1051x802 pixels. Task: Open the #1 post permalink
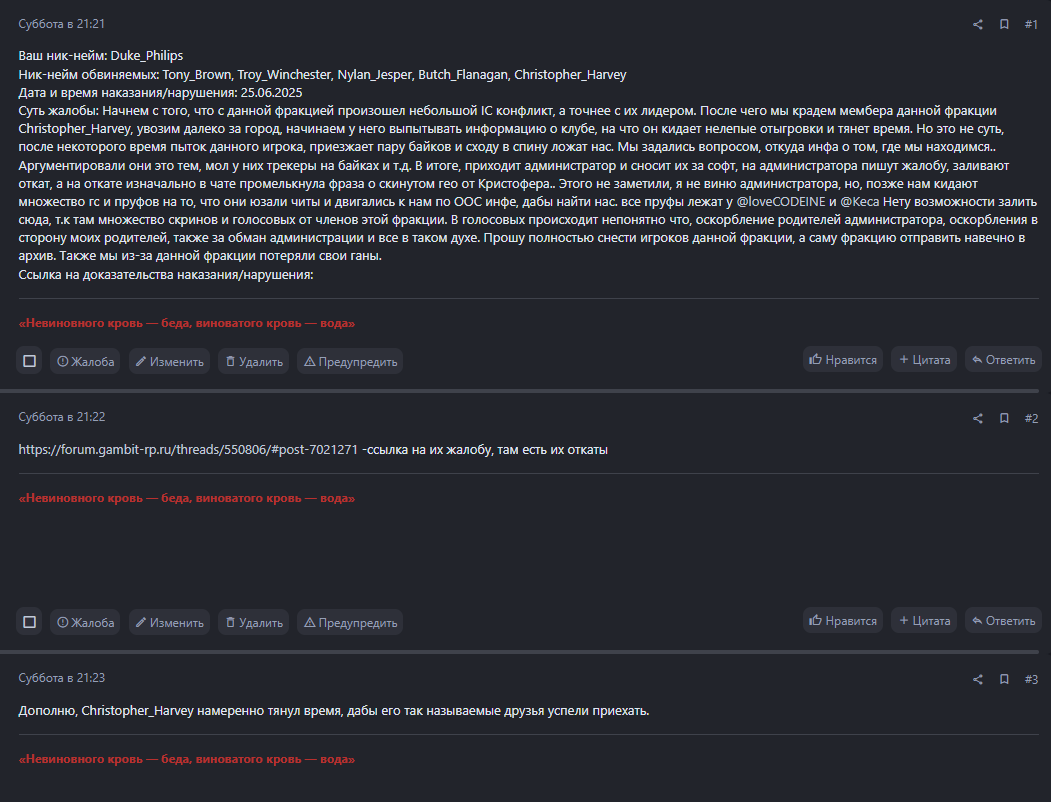1031,24
